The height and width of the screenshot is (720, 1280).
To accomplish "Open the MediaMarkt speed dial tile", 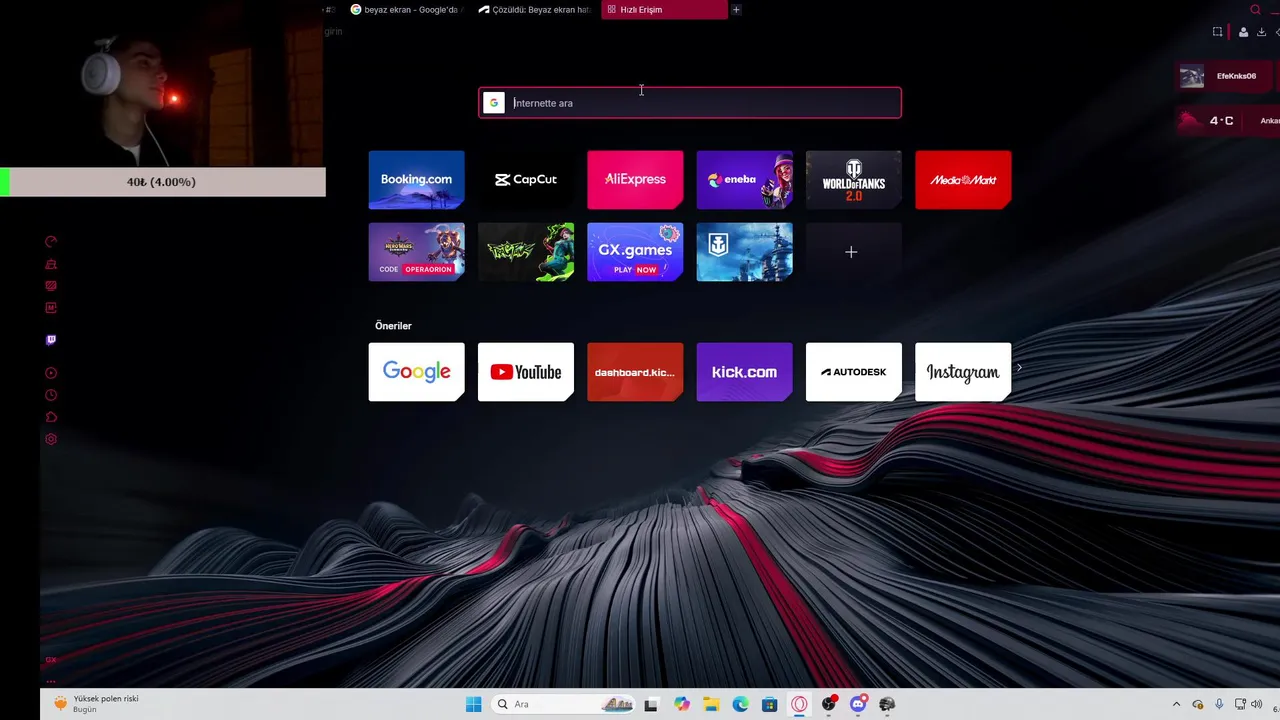I will click(x=963, y=180).
